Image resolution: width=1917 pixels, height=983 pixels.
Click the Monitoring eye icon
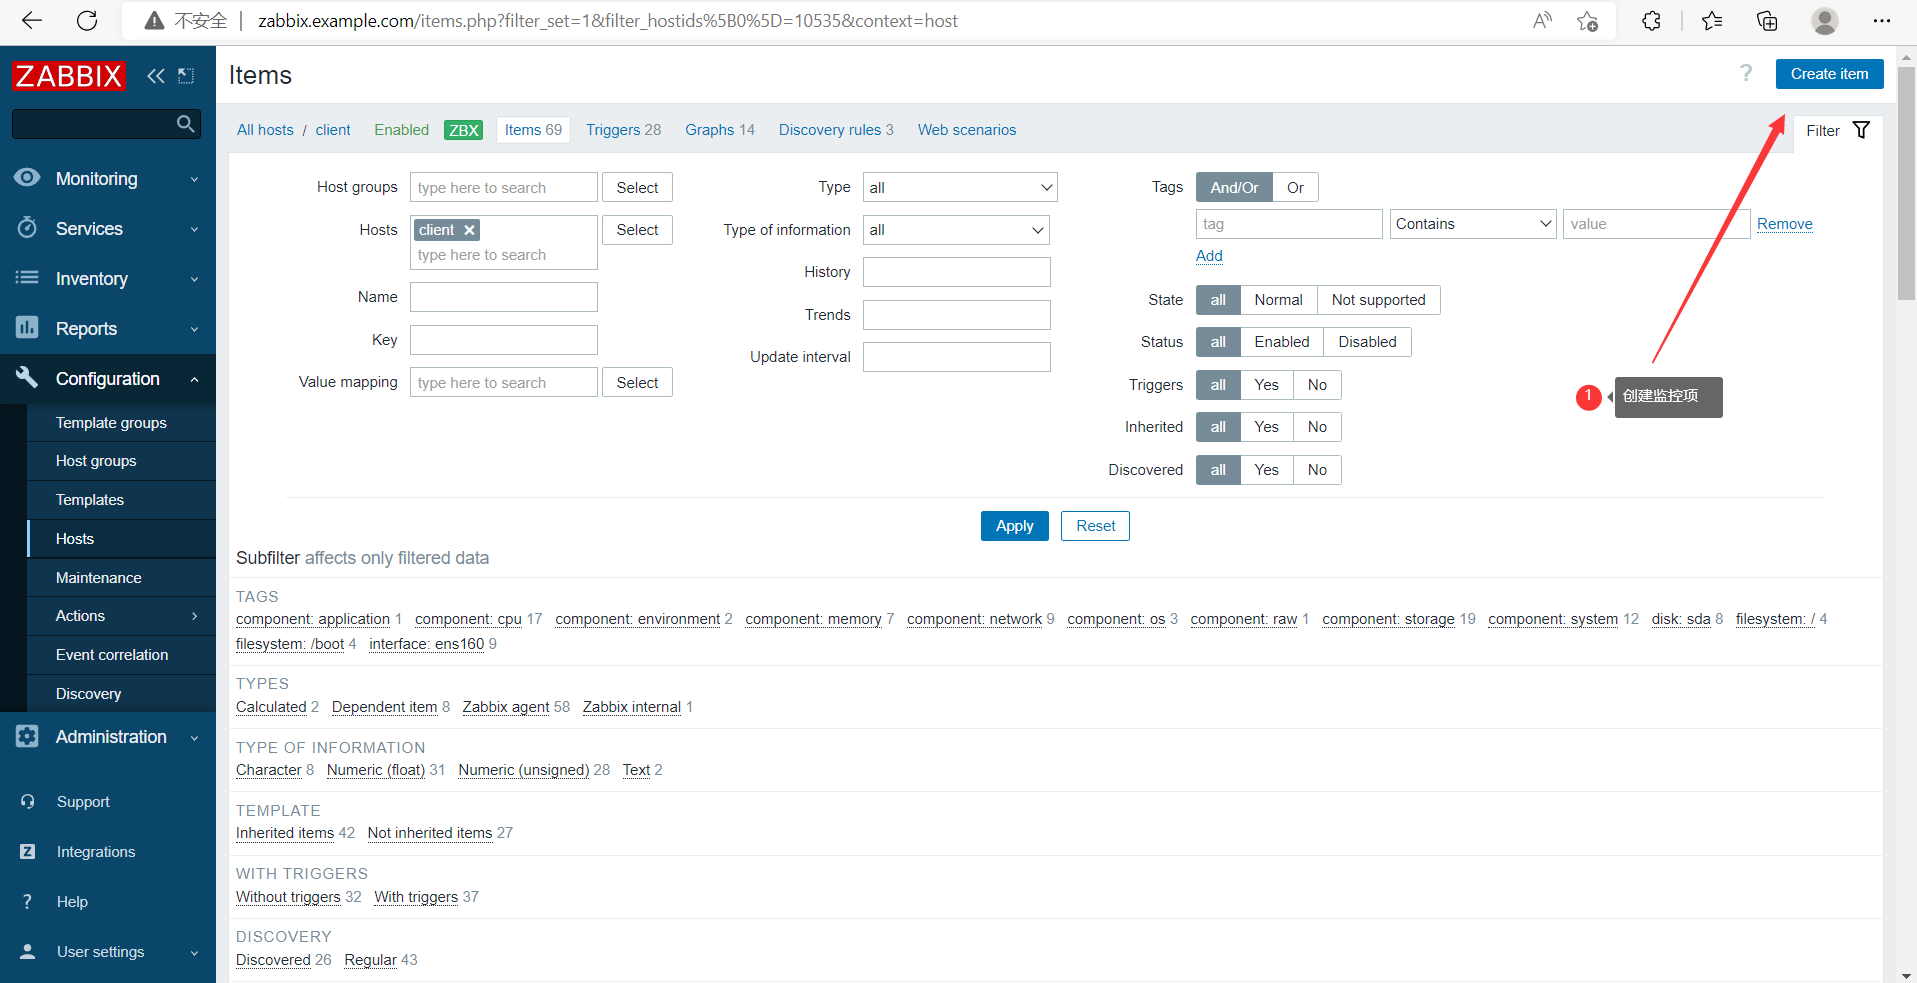click(x=27, y=178)
